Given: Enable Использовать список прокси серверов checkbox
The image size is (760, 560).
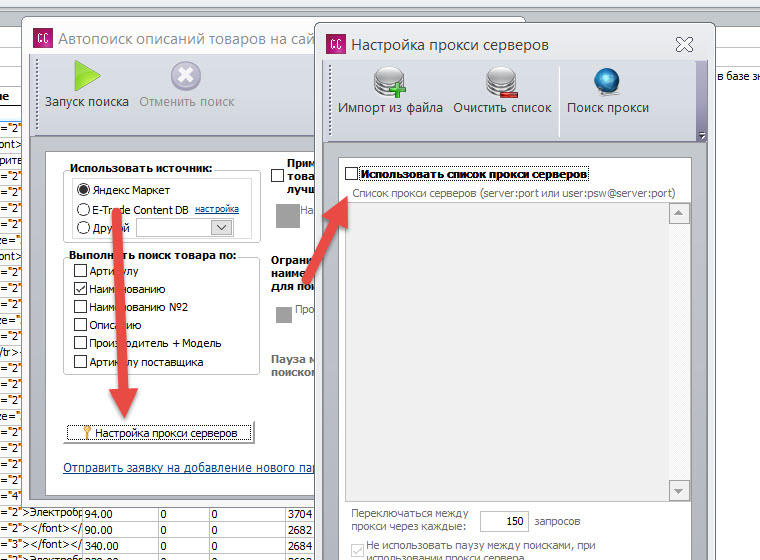Looking at the screenshot, I should click(x=351, y=174).
